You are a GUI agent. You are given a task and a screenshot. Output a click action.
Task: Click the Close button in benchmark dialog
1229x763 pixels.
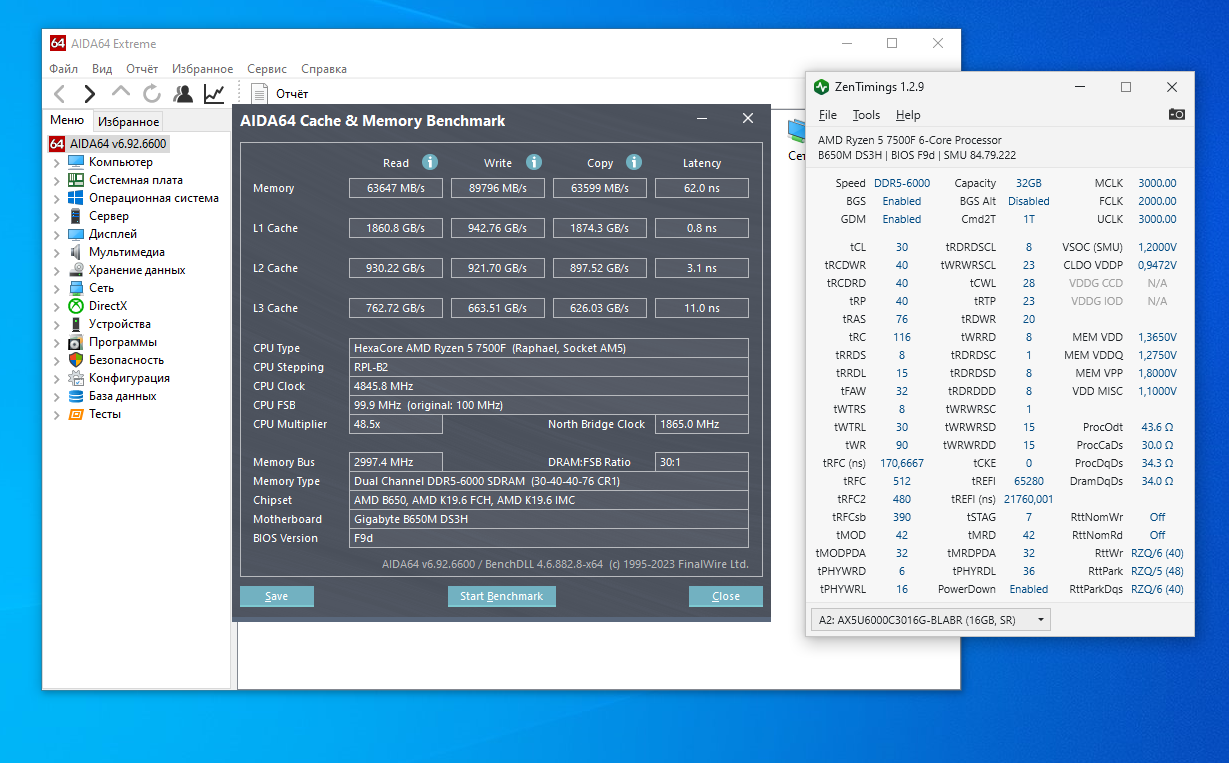pyautogui.click(x=726, y=596)
